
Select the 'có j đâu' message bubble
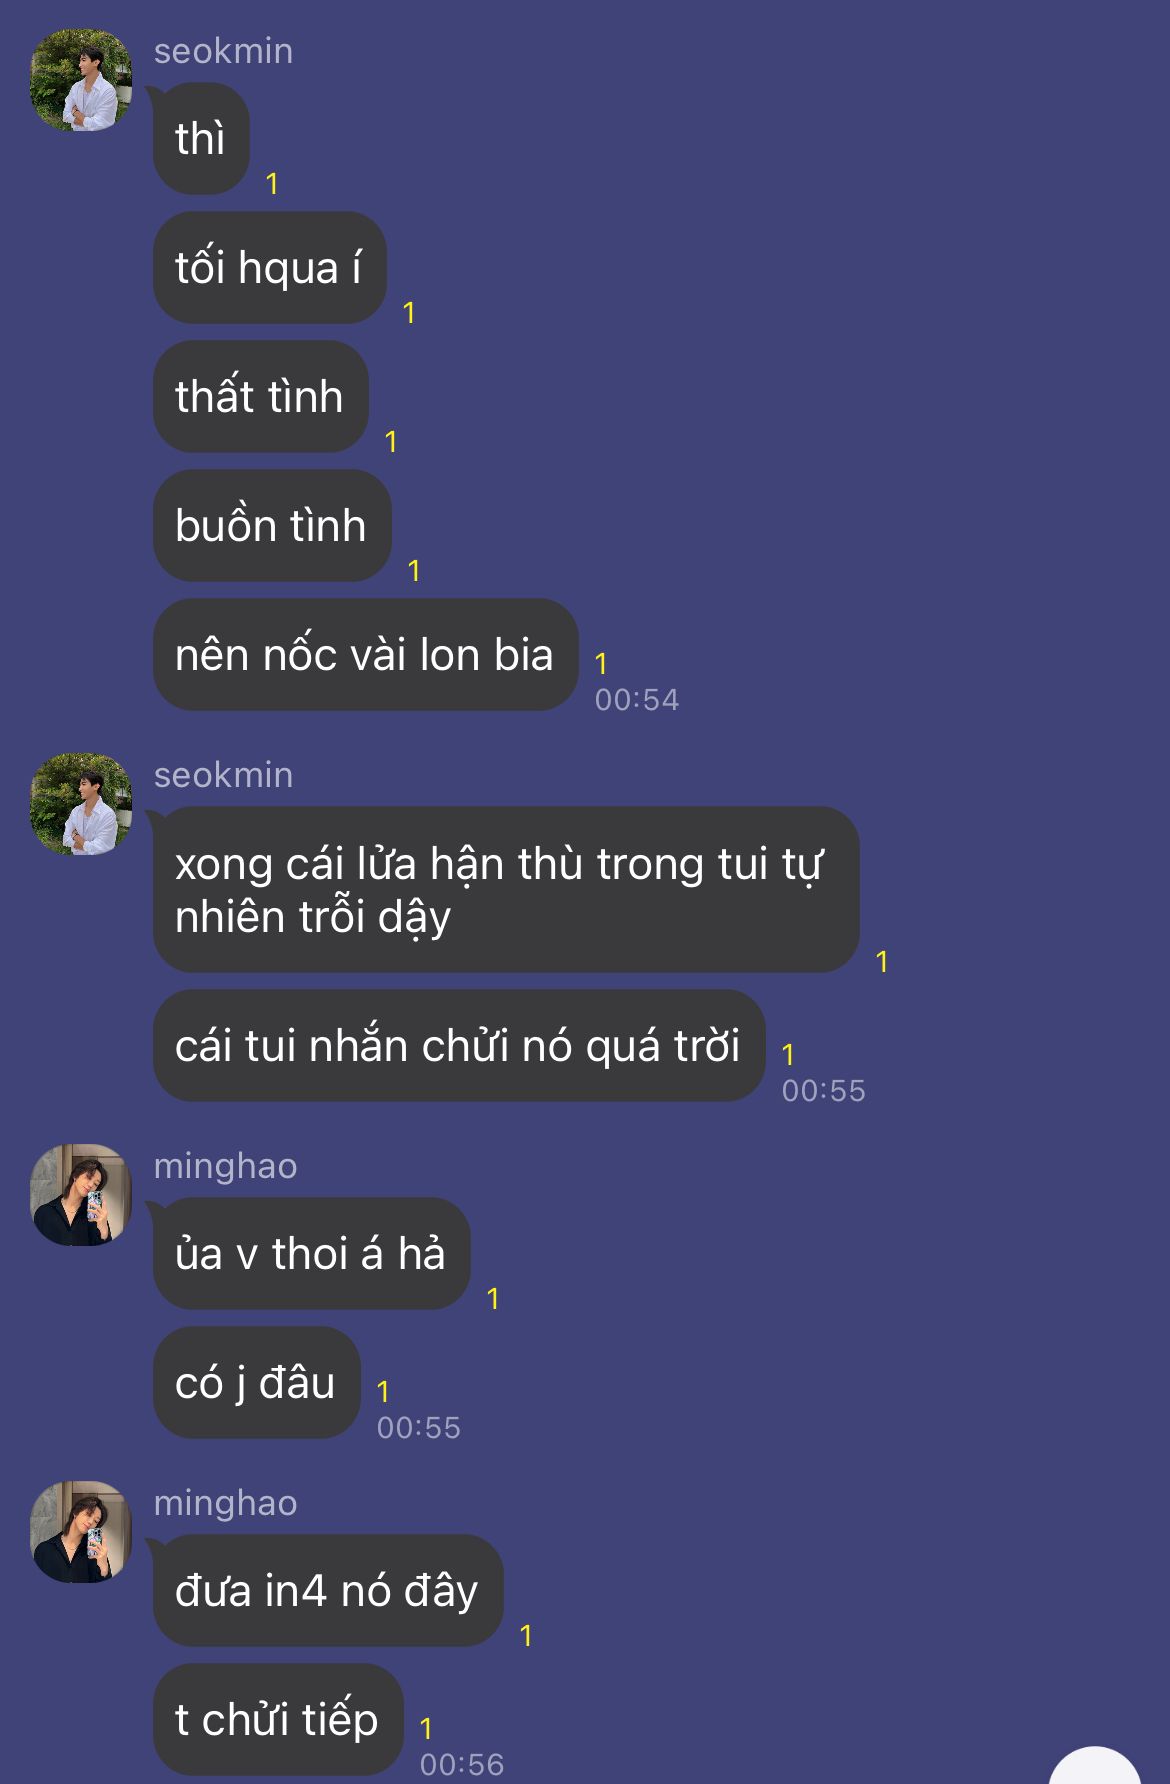pos(256,1383)
